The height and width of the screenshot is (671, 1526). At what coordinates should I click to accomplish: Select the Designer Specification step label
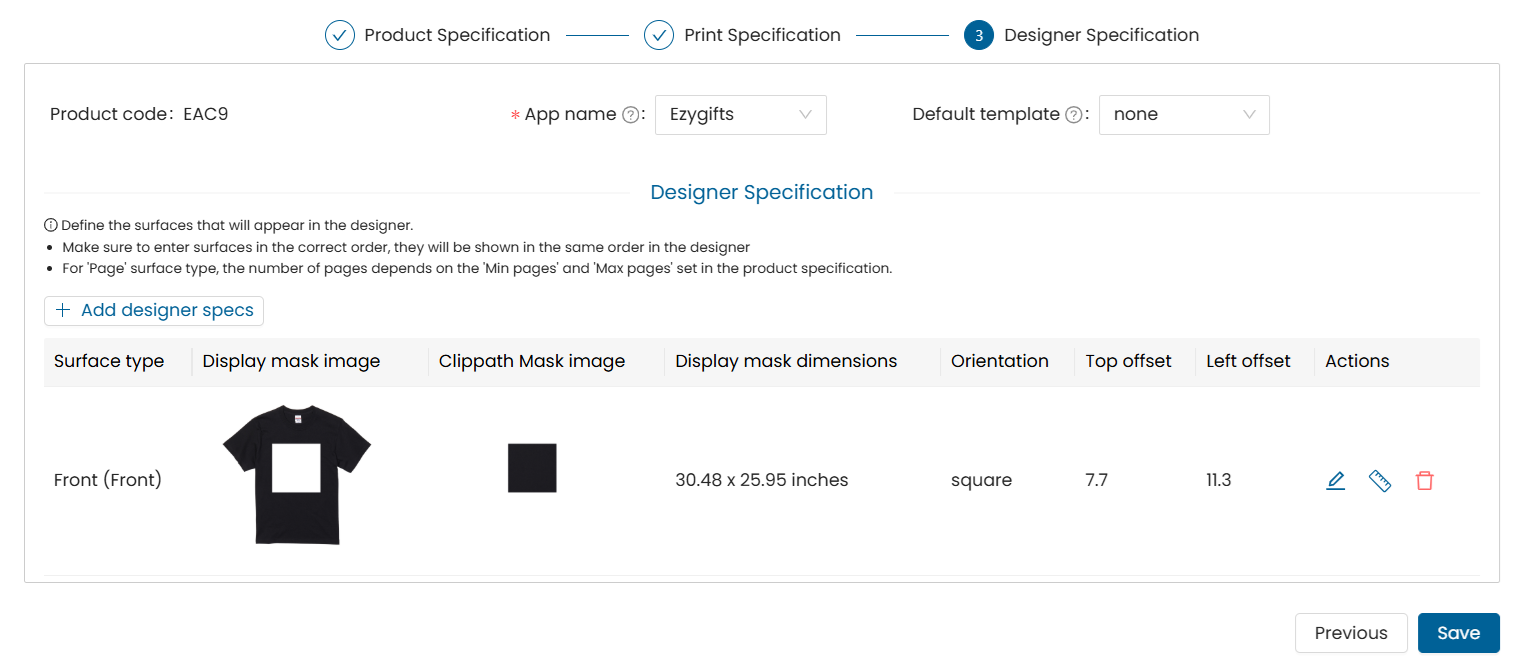point(1101,36)
